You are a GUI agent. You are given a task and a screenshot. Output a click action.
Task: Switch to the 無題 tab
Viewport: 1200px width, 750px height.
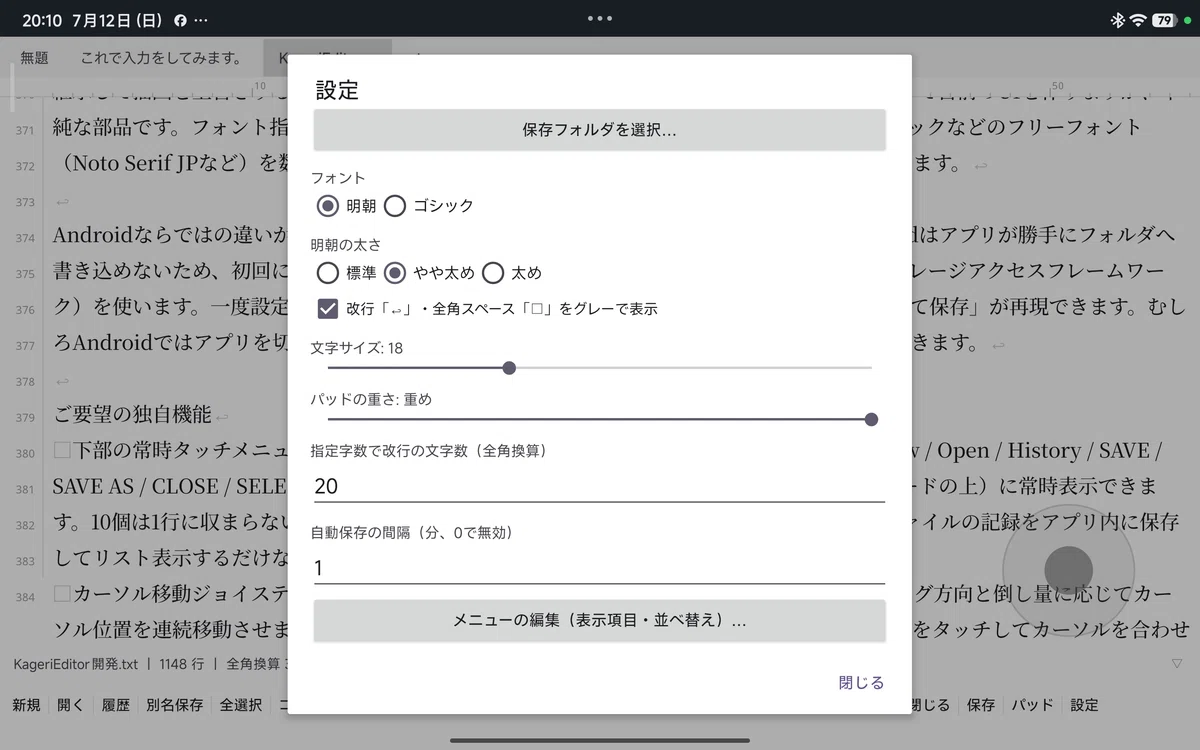(x=34, y=58)
